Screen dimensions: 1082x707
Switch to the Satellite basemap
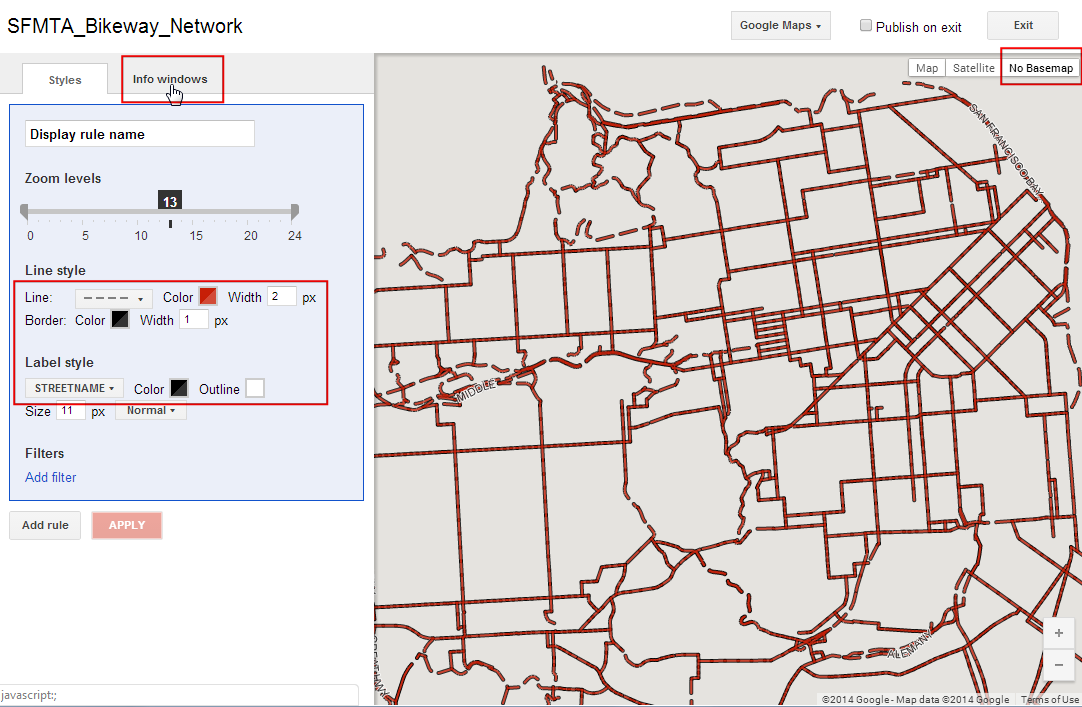[x=973, y=68]
